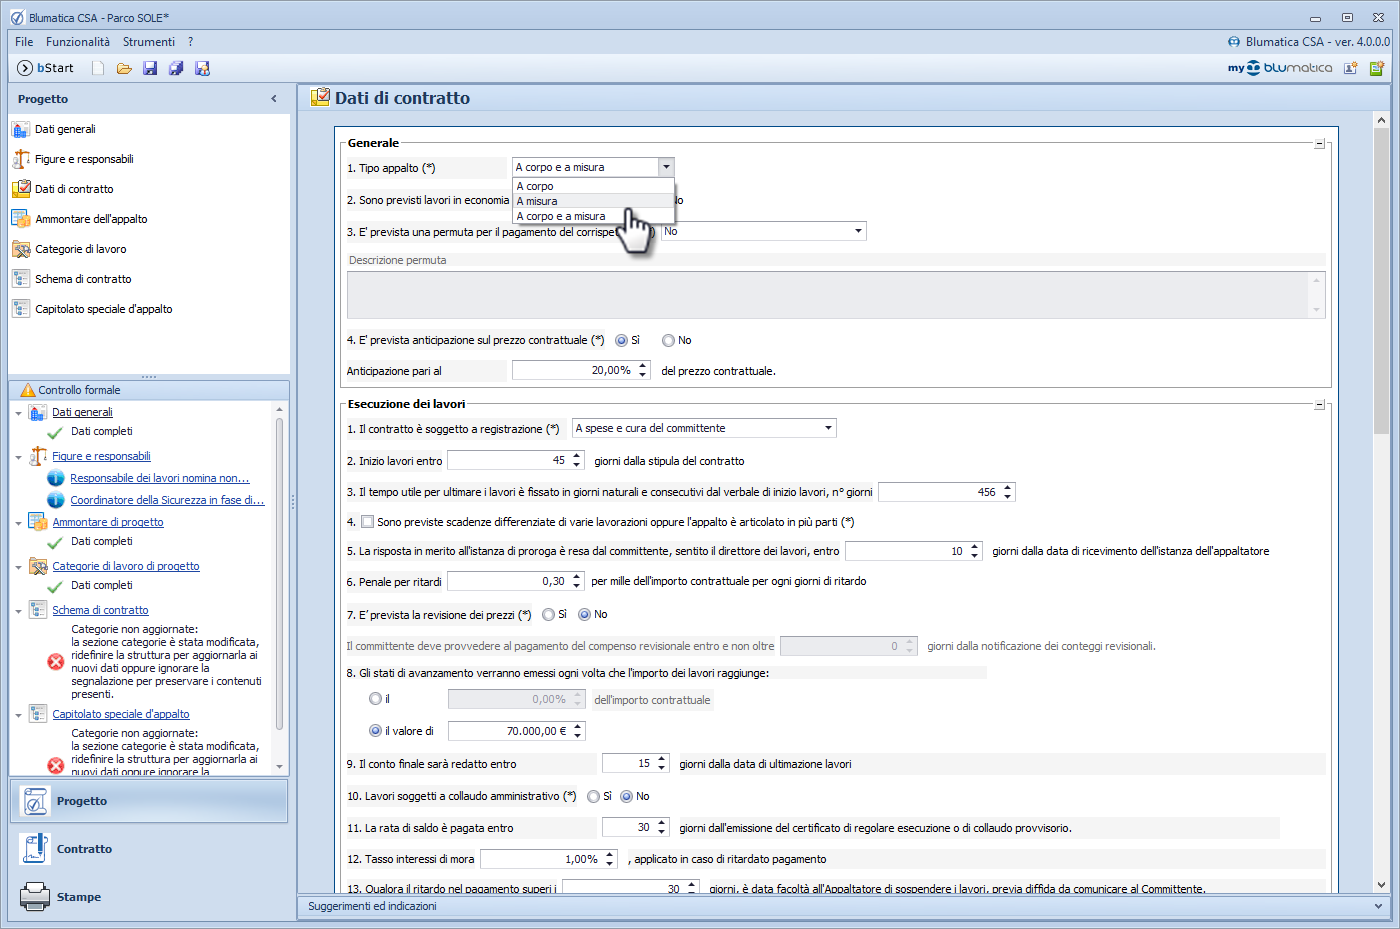Click the myBlumatica logo in toolbar
Screen dimensions: 1400x929
coord(1279,68)
